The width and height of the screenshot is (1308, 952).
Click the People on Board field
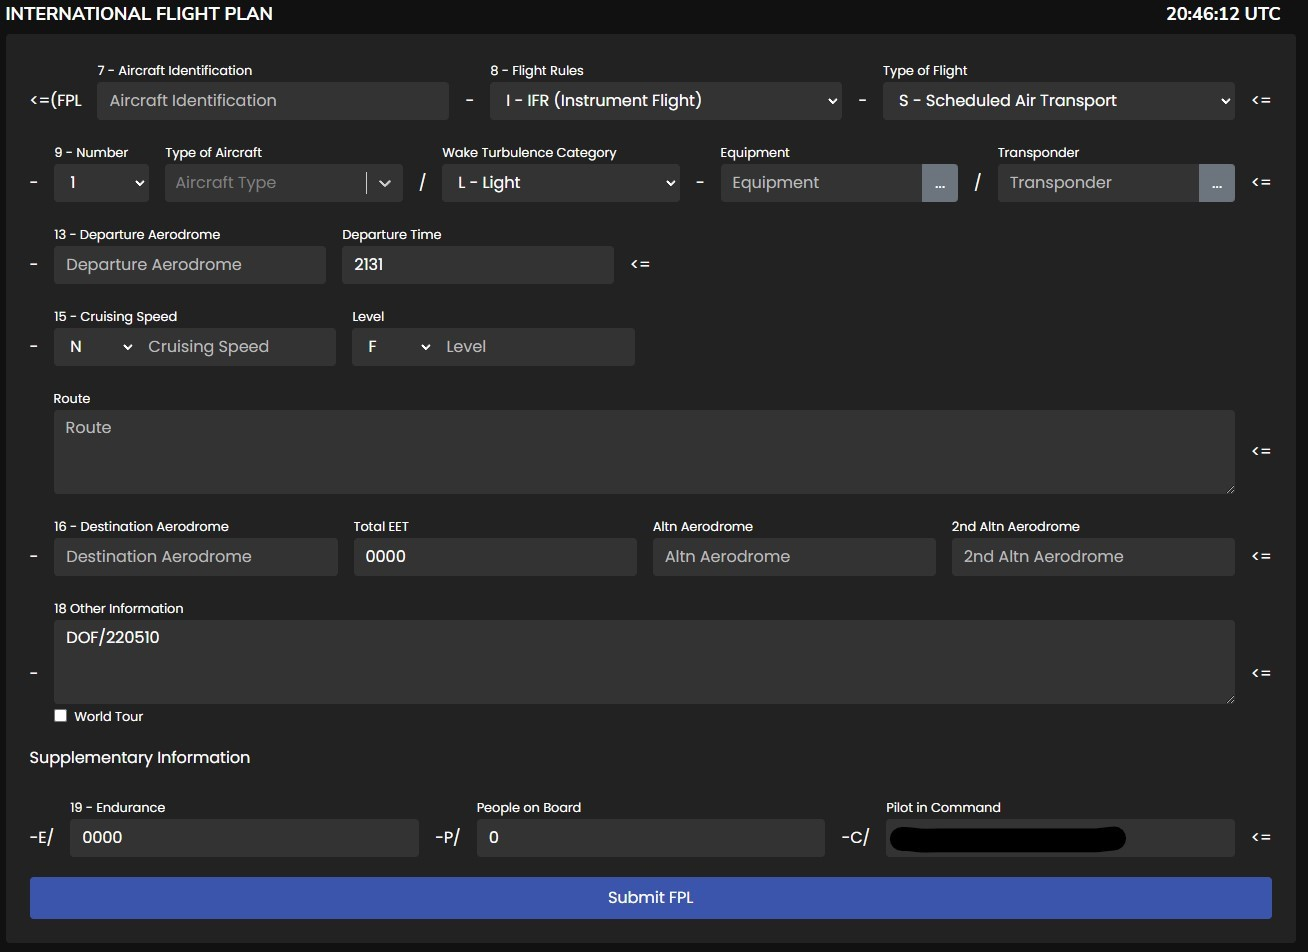point(651,838)
